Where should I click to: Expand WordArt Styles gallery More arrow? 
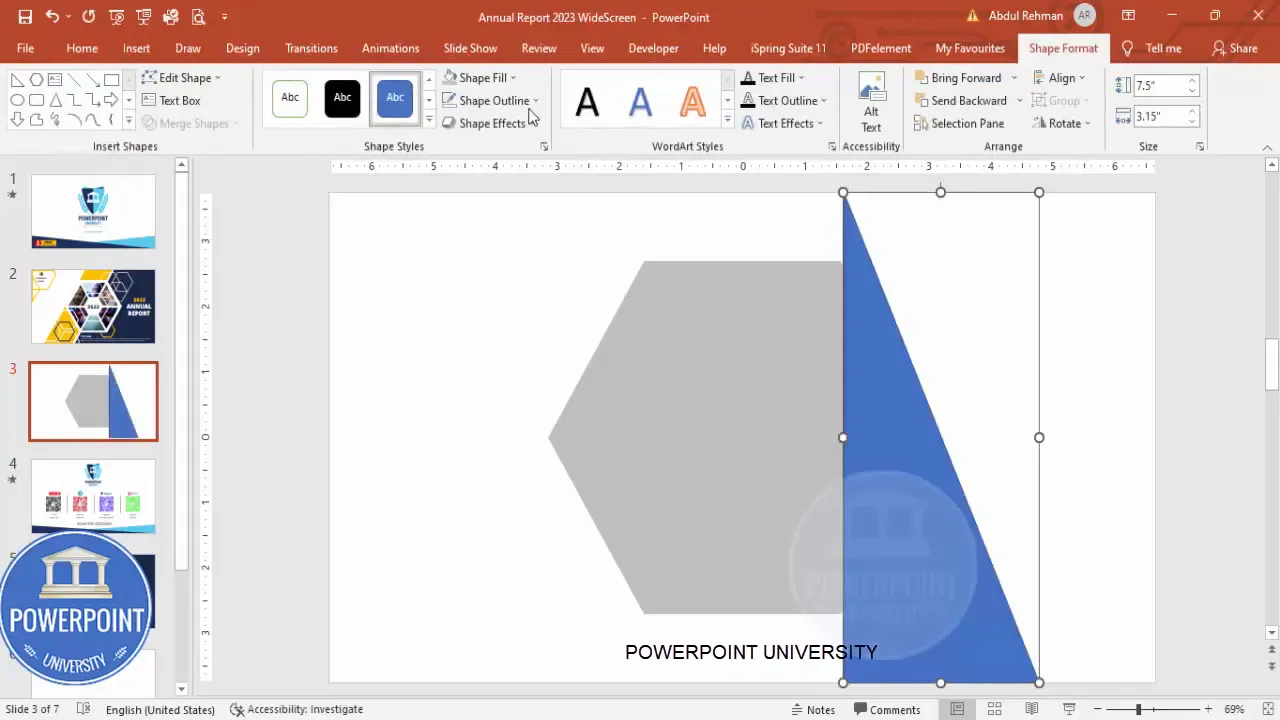(x=727, y=120)
